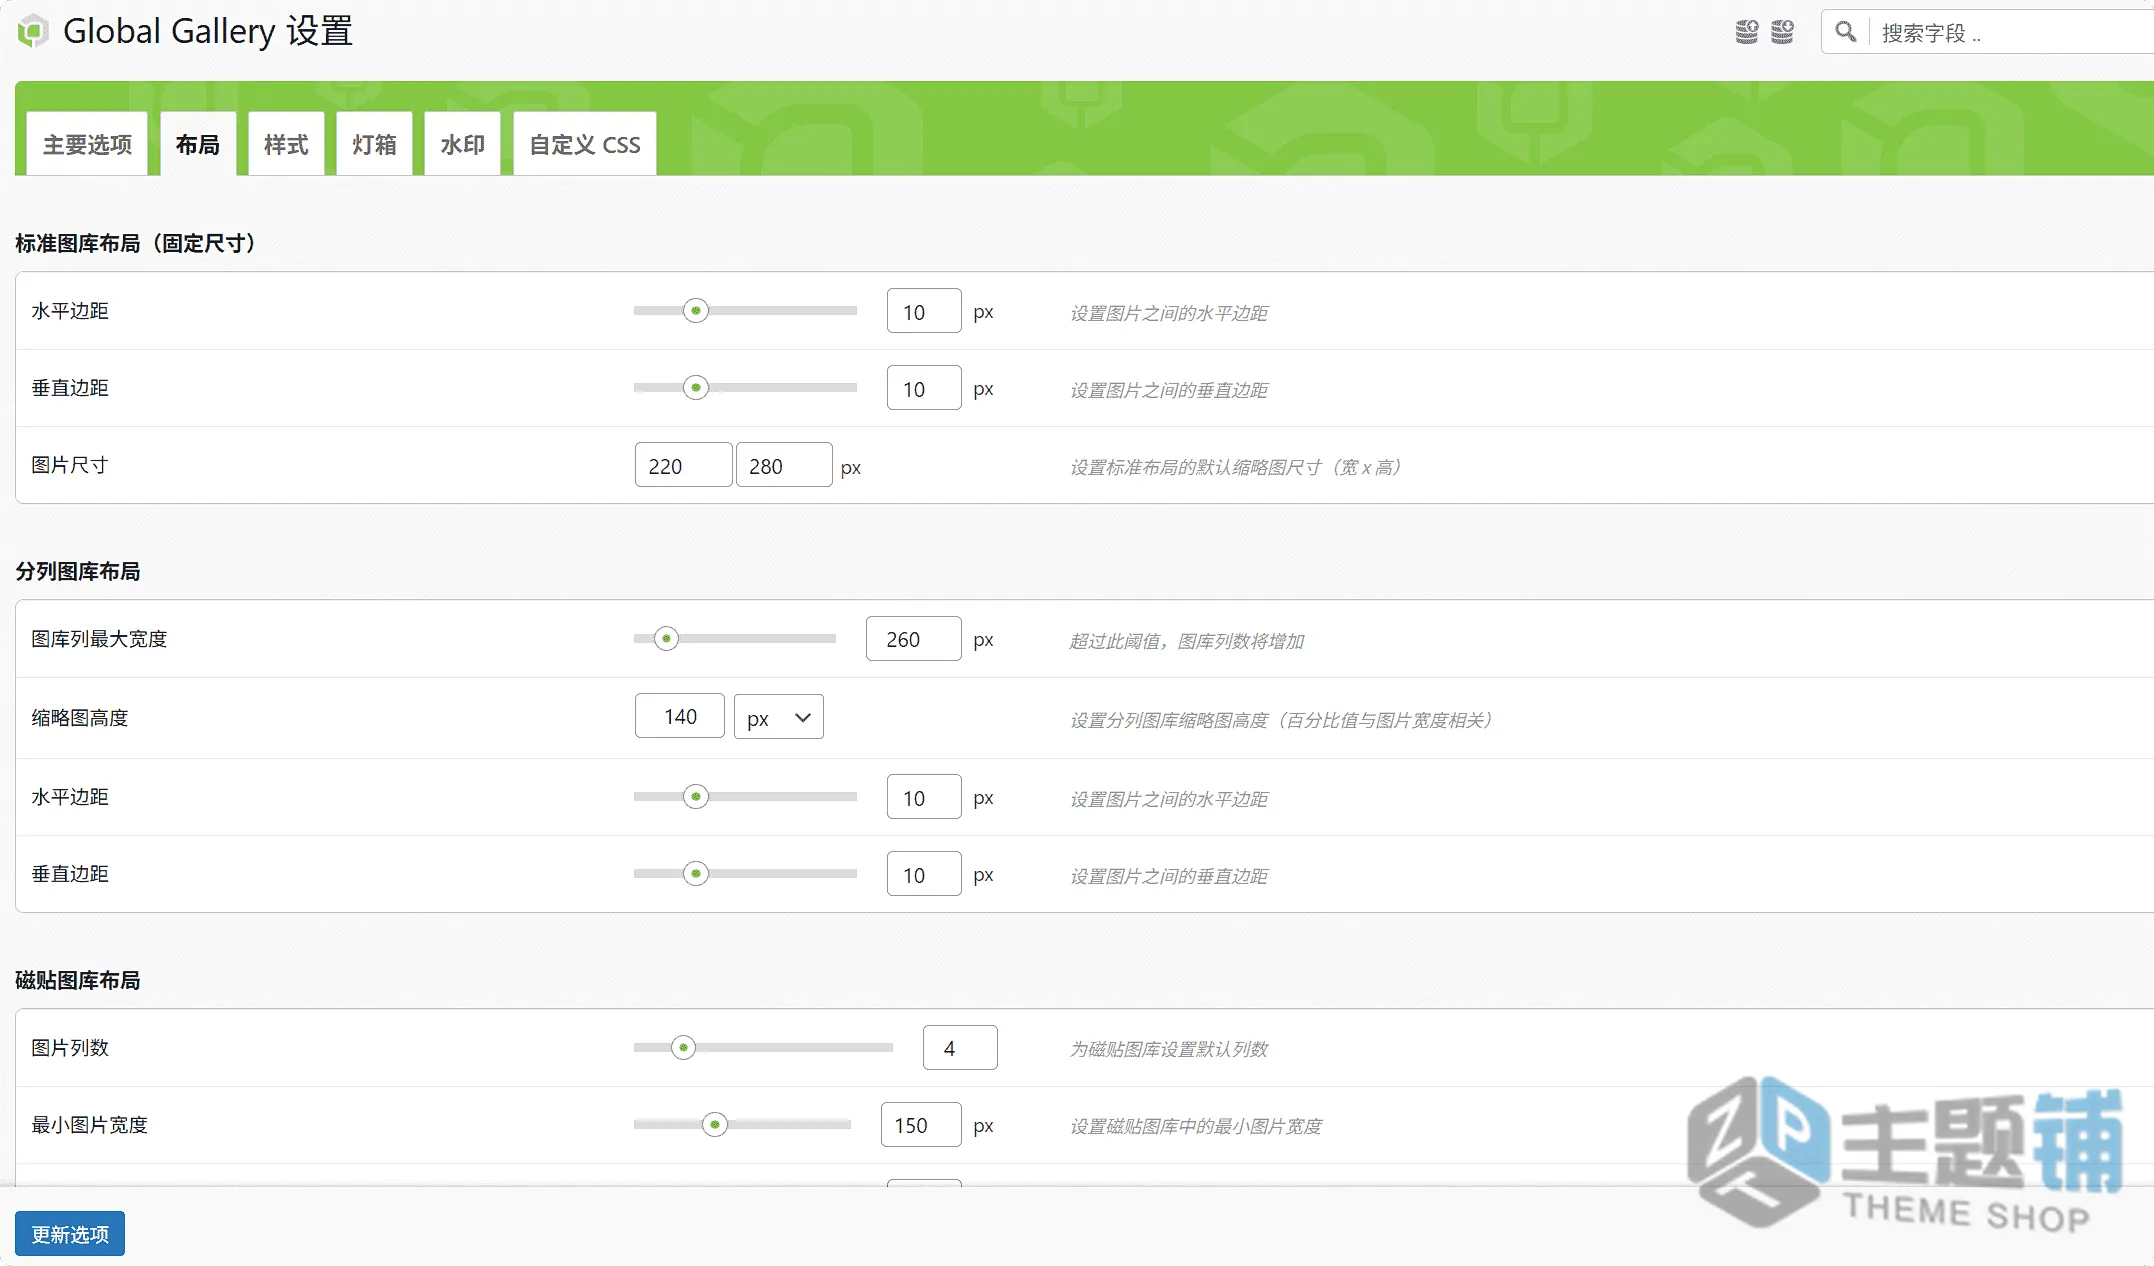Click the 水平边距 value field in 分列图库布局
2154x1266 pixels.
click(924, 797)
